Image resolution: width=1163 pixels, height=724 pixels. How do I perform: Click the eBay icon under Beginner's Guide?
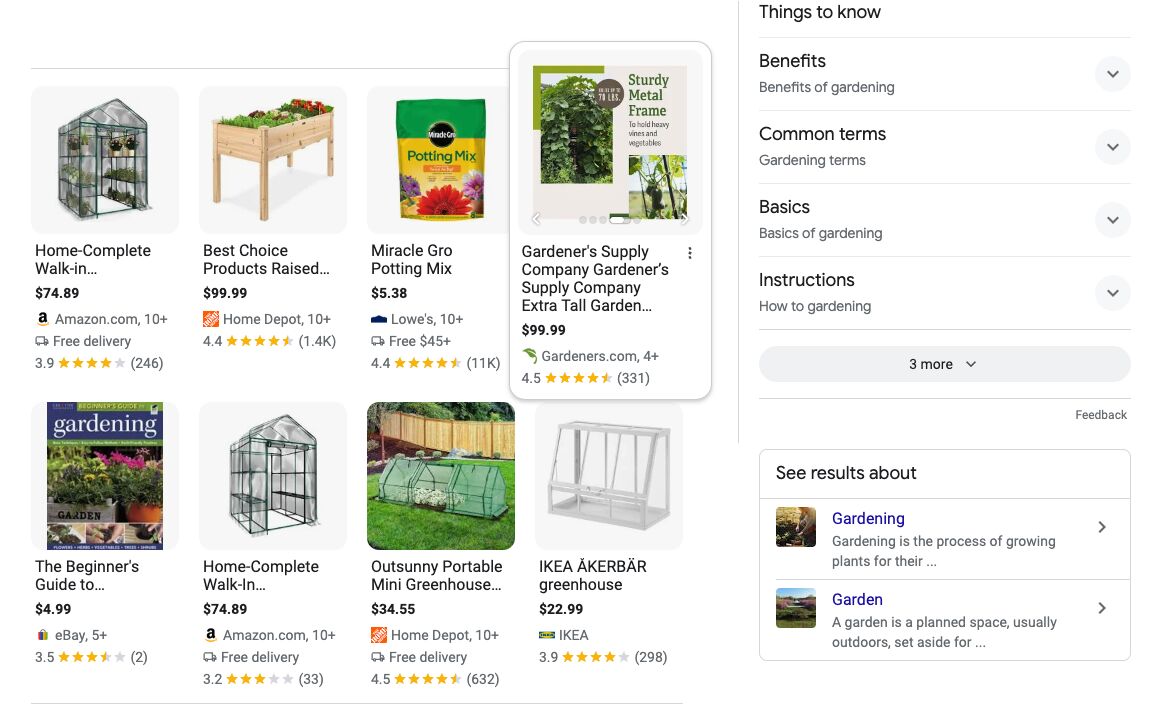(x=42, y=634)
